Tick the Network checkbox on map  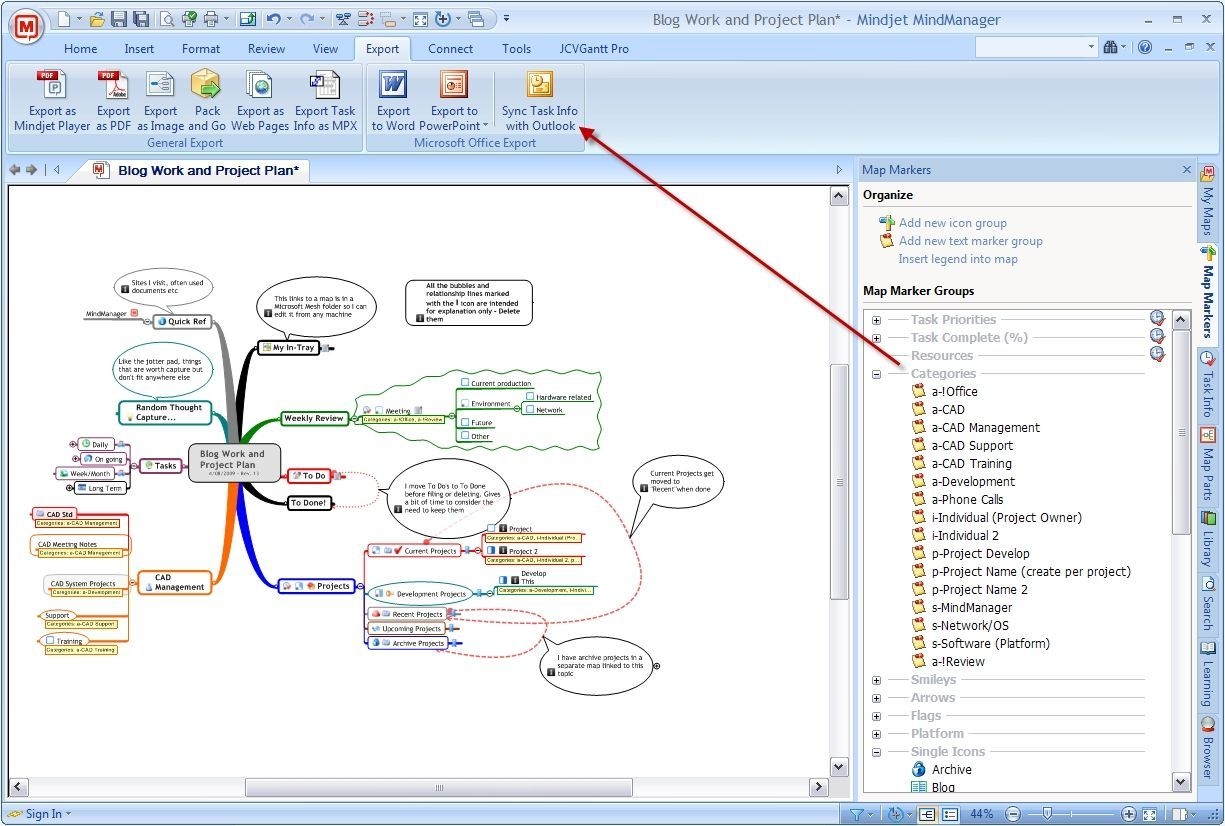tap(530, 409)
